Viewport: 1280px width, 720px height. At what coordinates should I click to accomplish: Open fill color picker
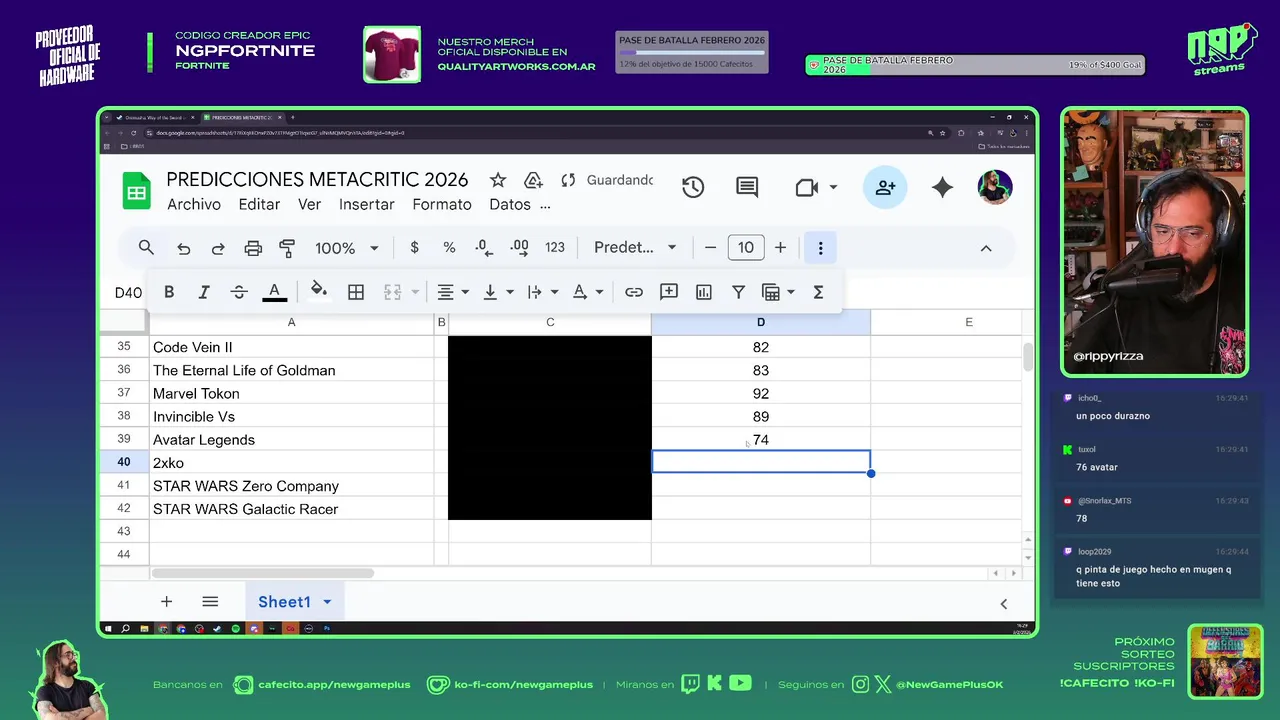(319, 292)
